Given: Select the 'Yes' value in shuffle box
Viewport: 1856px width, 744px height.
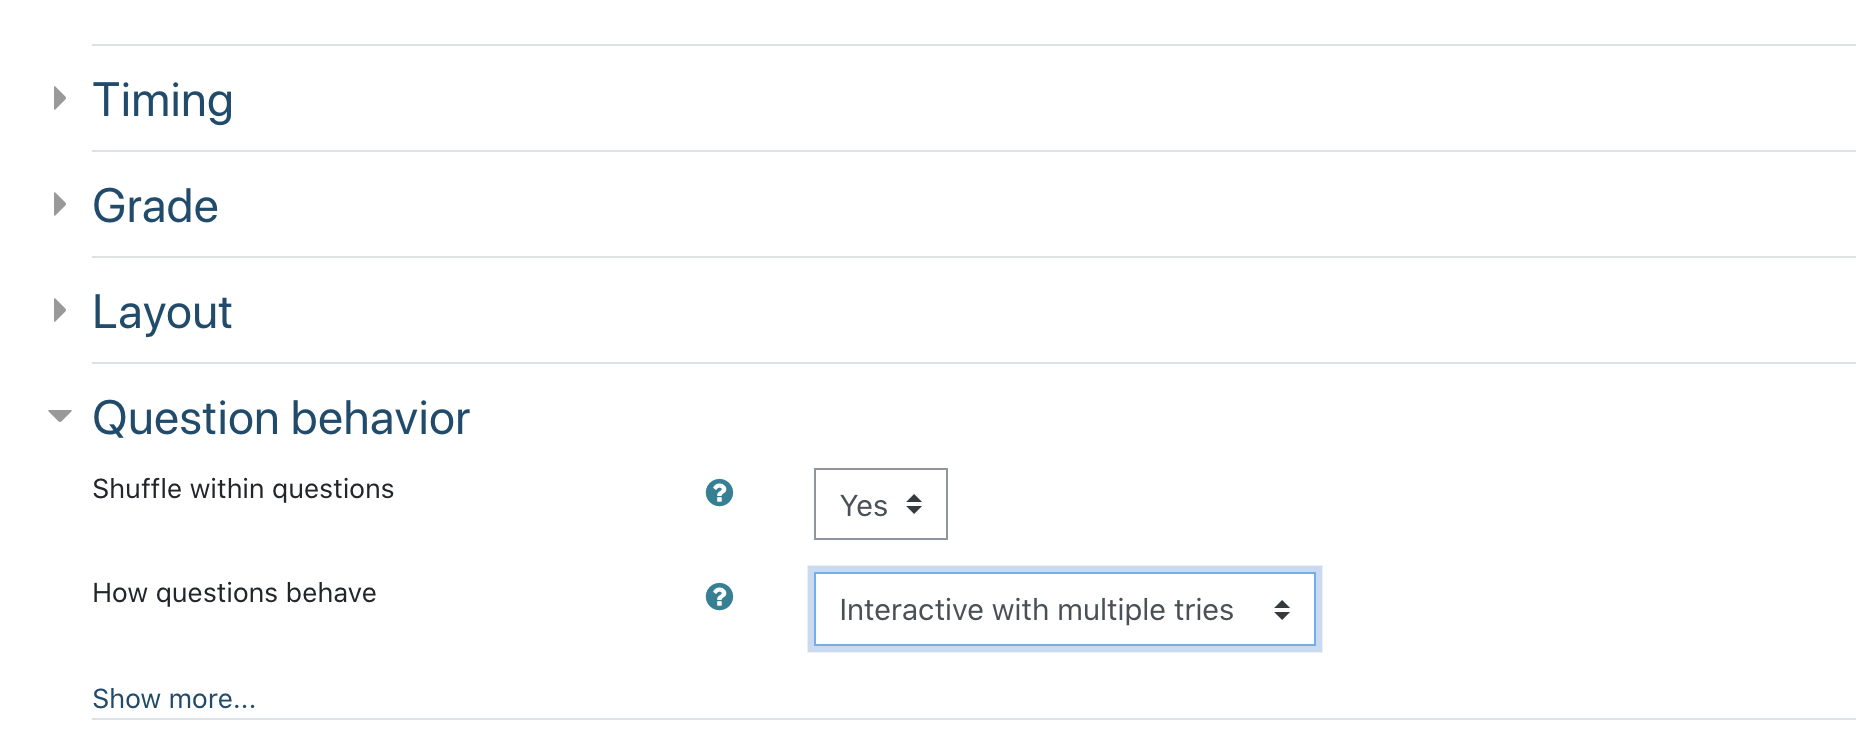Looking at the screenshot, I should coord(864,506).
